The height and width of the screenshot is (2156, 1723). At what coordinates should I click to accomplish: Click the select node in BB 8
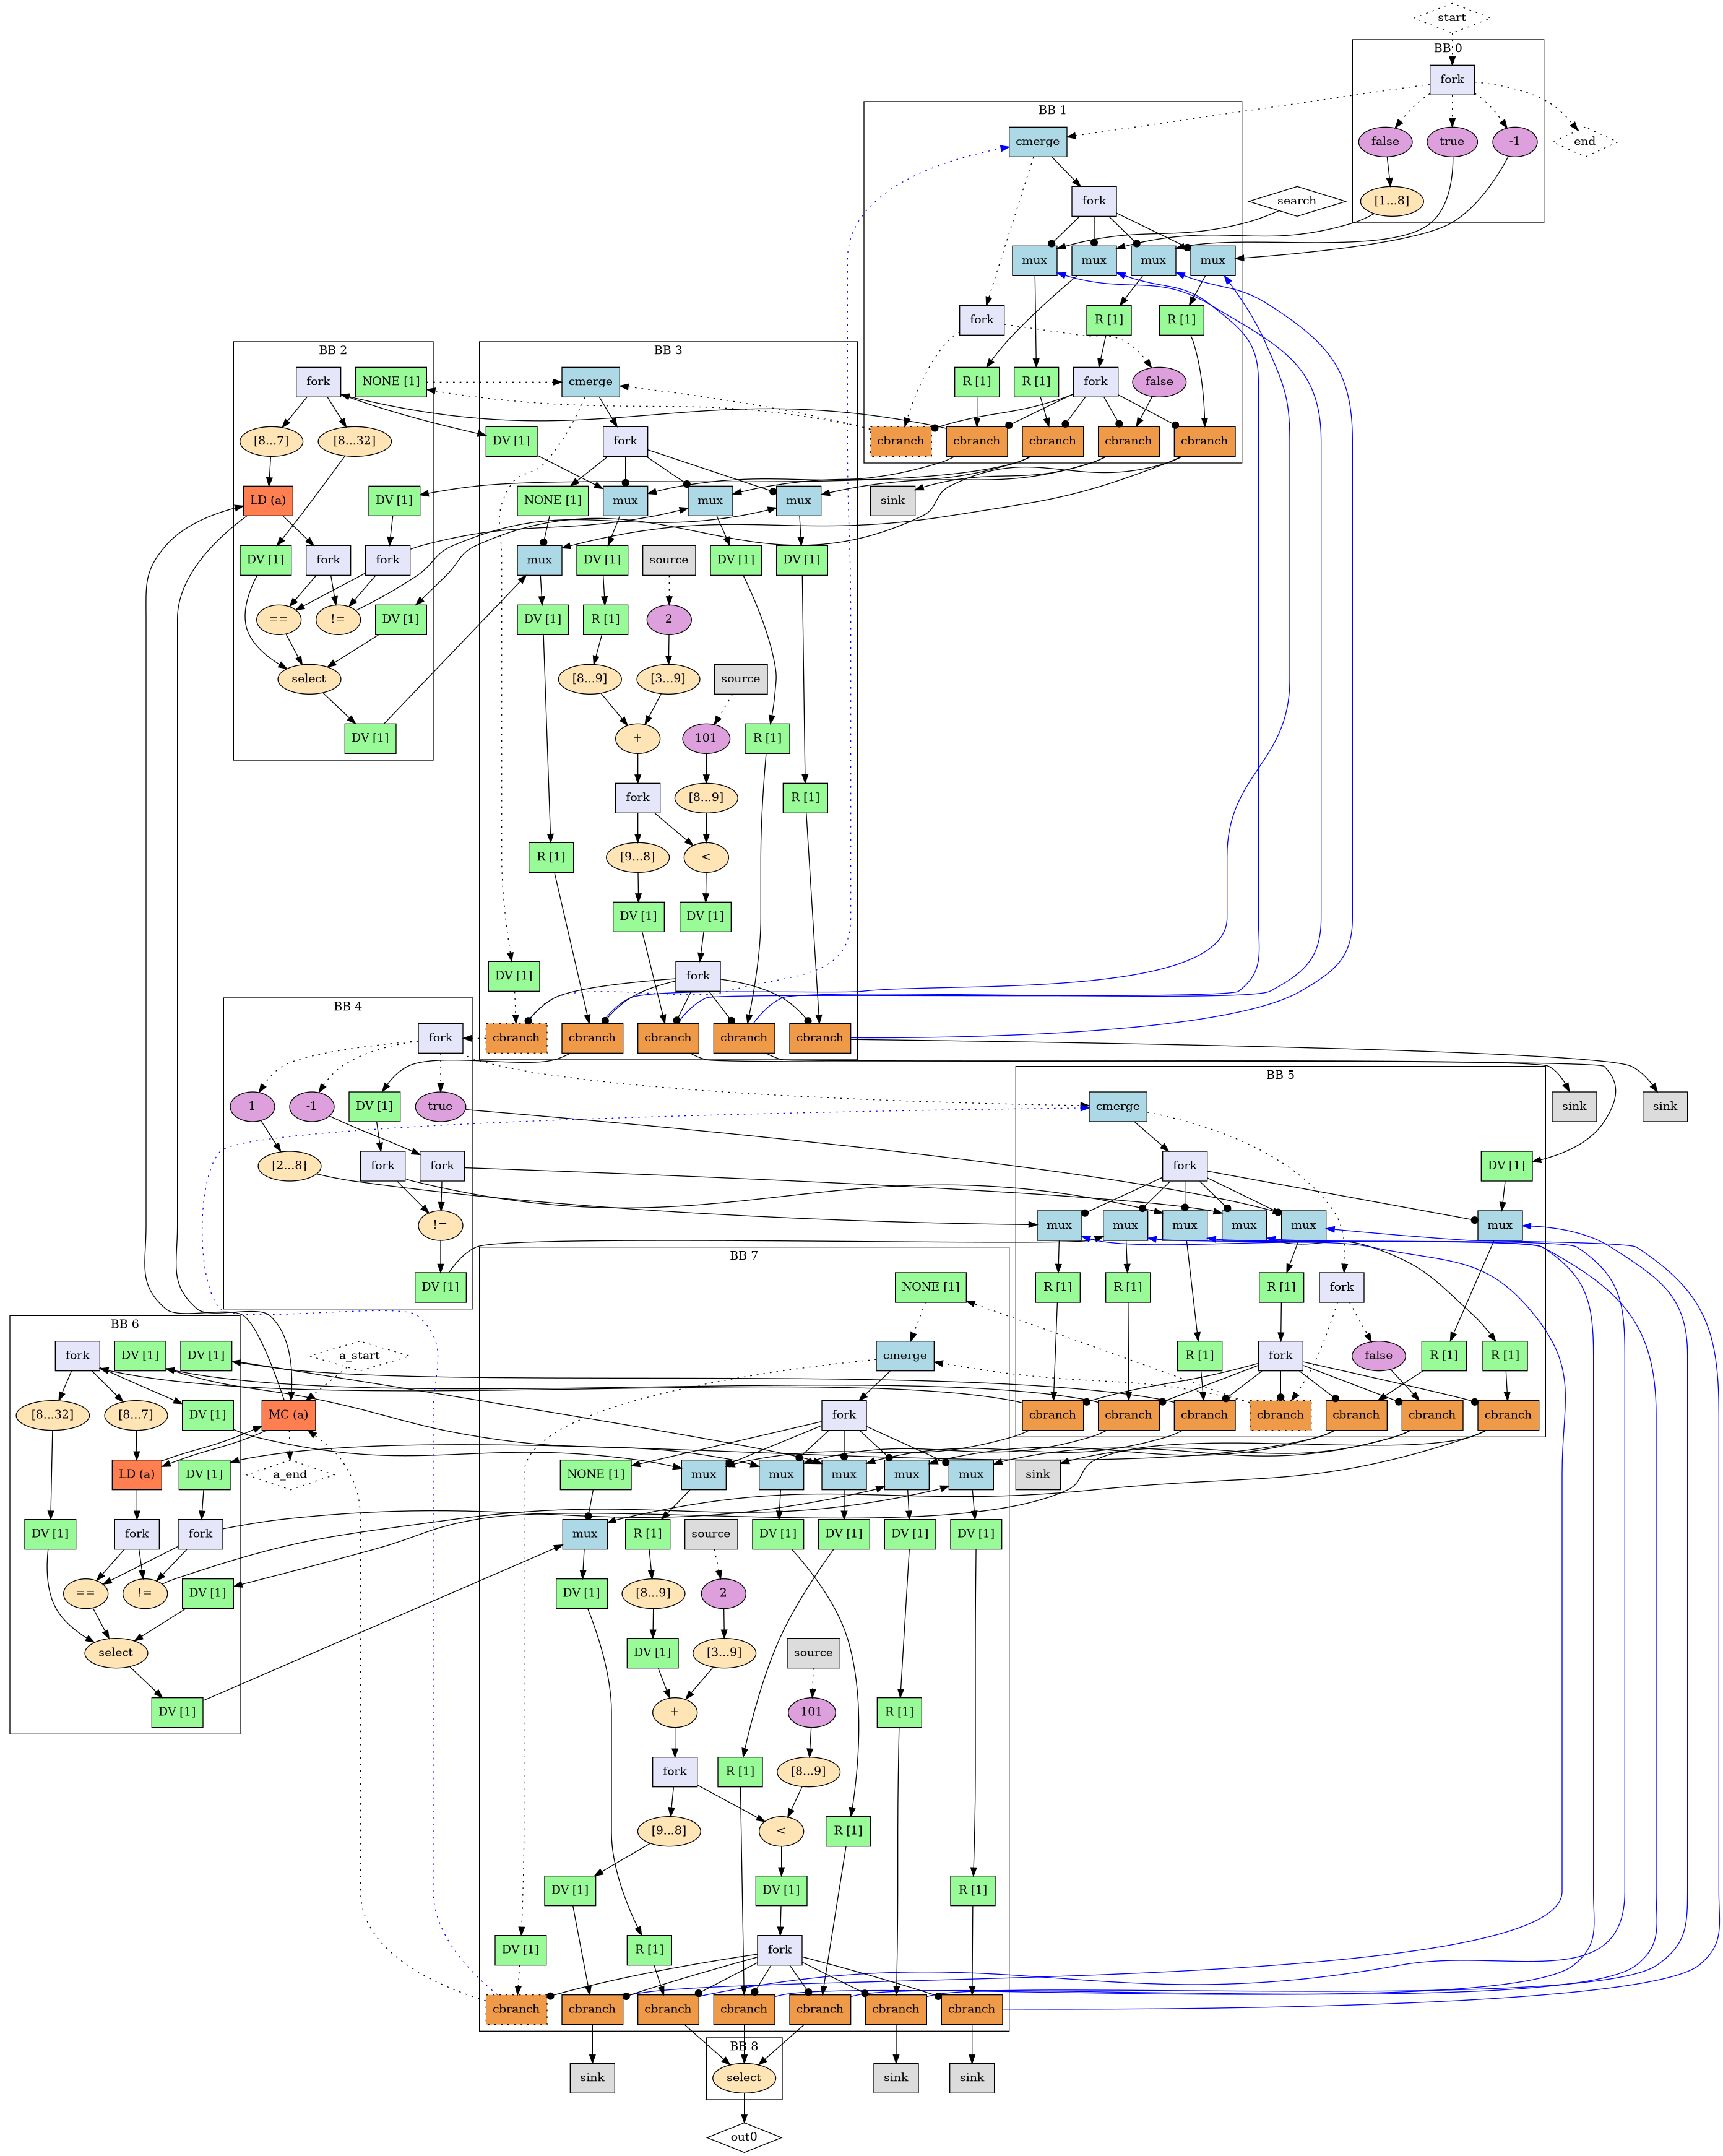click(x=743, y=2077)
